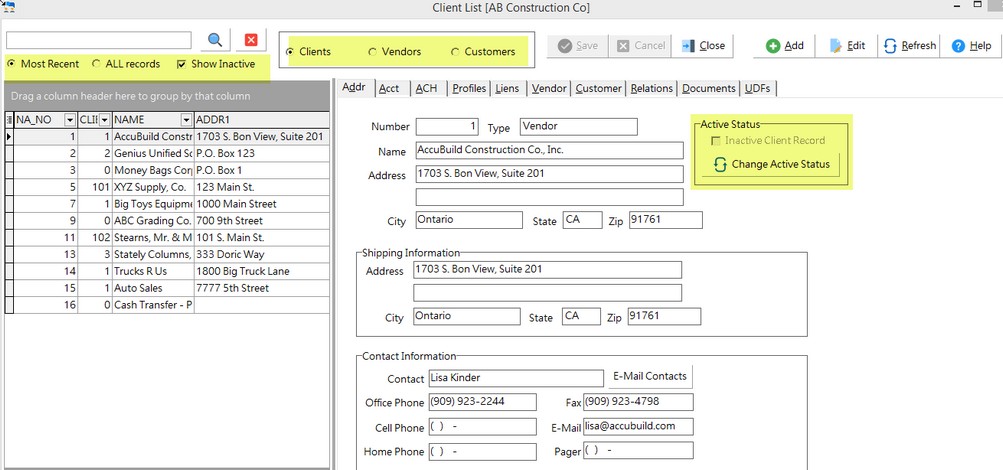Open the Vendor tab

[x=549, y=88]
